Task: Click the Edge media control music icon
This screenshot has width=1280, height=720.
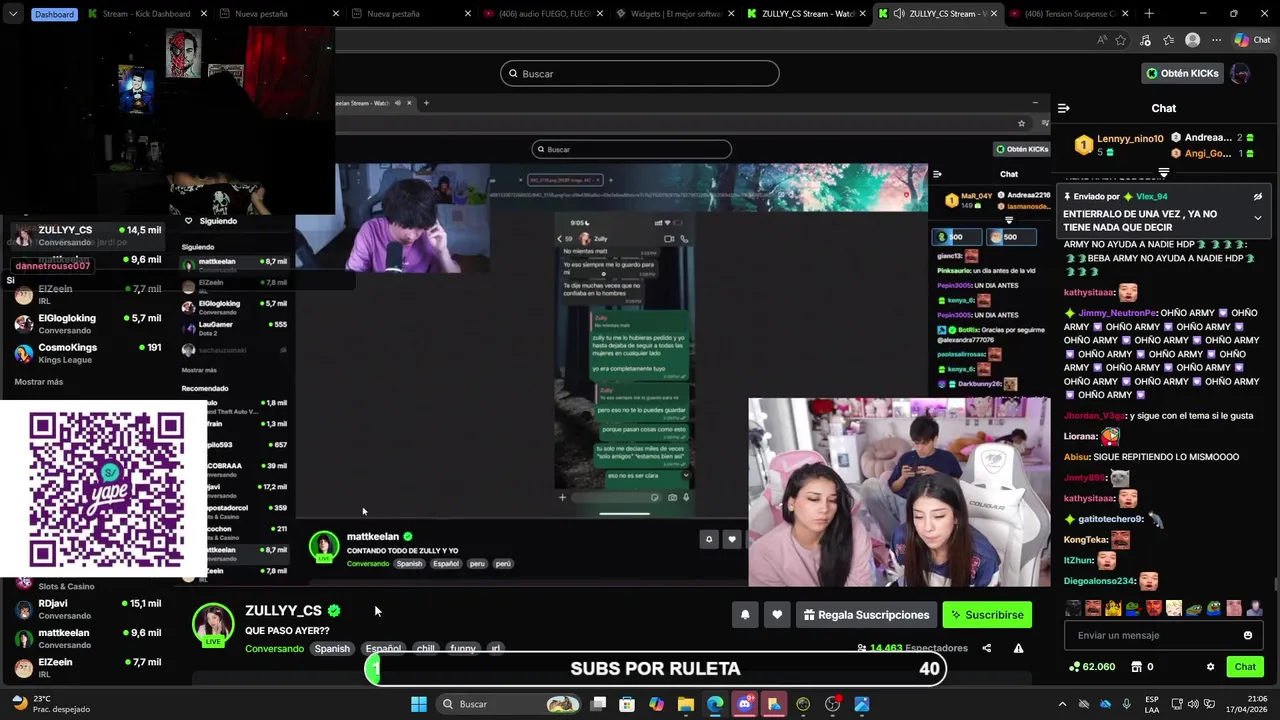Action: 1145,40
